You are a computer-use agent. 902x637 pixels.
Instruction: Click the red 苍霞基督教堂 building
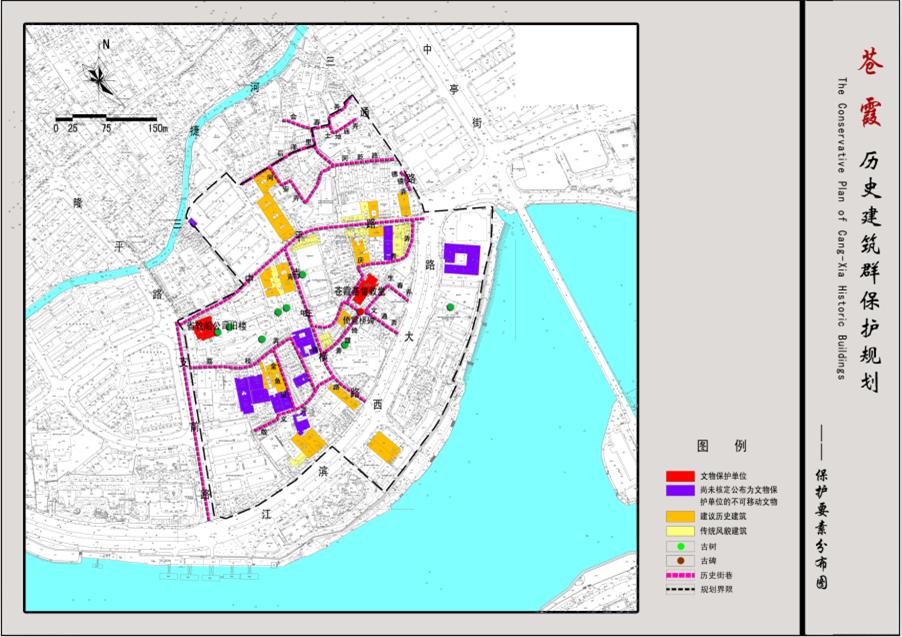[x=366, y=286]
